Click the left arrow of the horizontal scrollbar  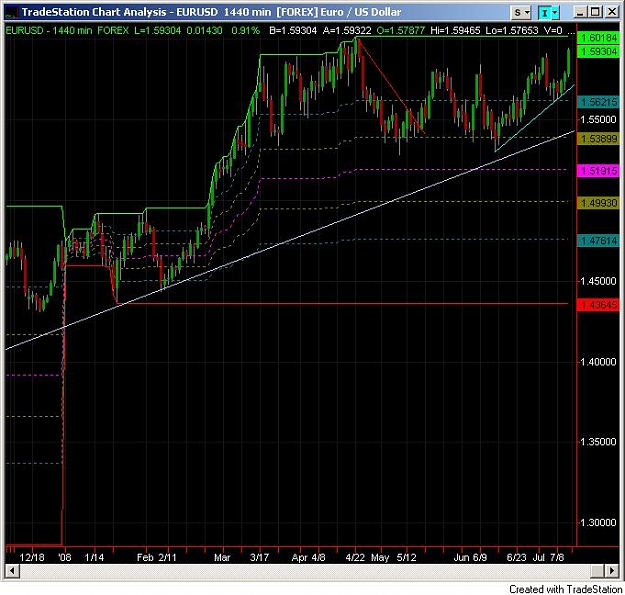pyautogui.click(x=12, y=570)
